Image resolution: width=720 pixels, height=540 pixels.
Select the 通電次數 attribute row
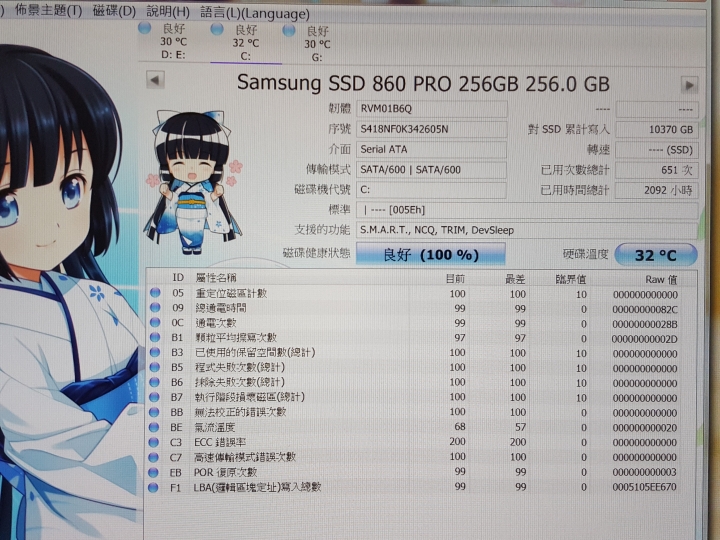click(x=415, y=323)
